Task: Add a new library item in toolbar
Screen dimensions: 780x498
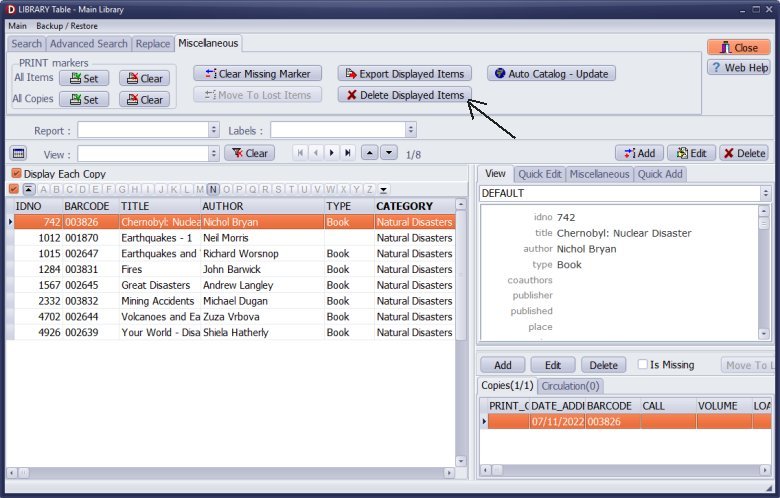Action: pyautogui.click(x=639, y=153)
